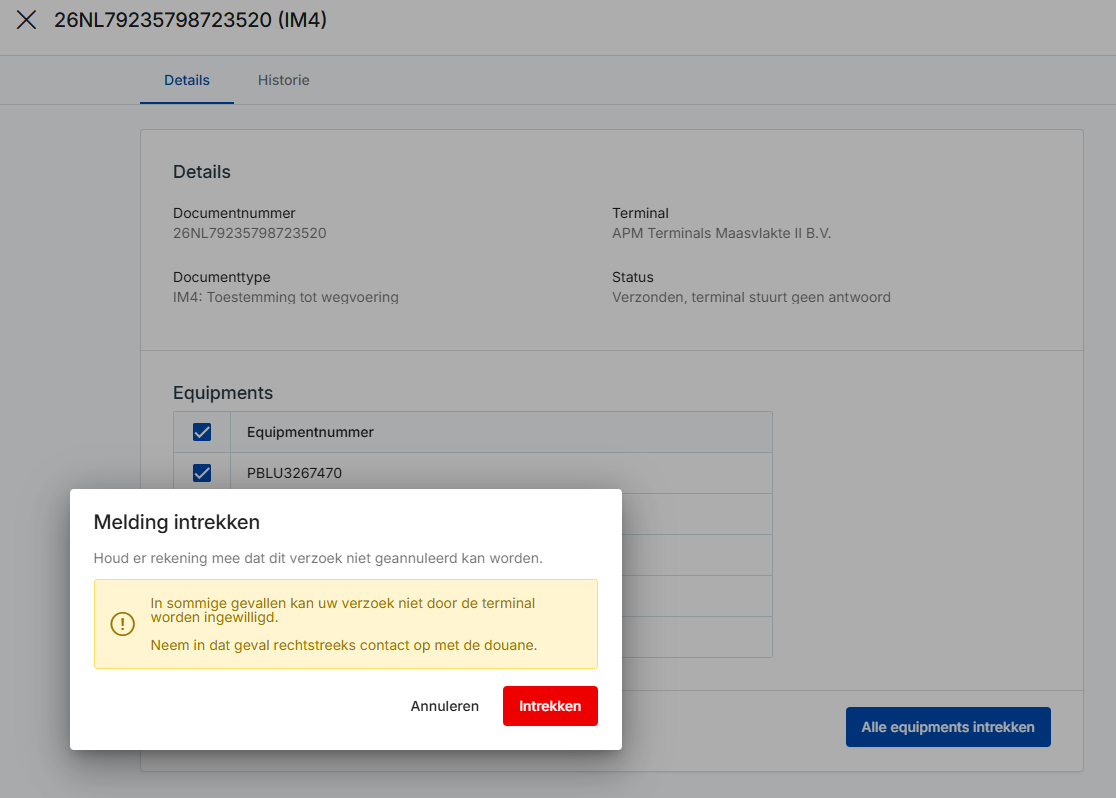Click the warning exclamation icon in the notice
The height and width of the screenshot is (798, 1116).
122,624
